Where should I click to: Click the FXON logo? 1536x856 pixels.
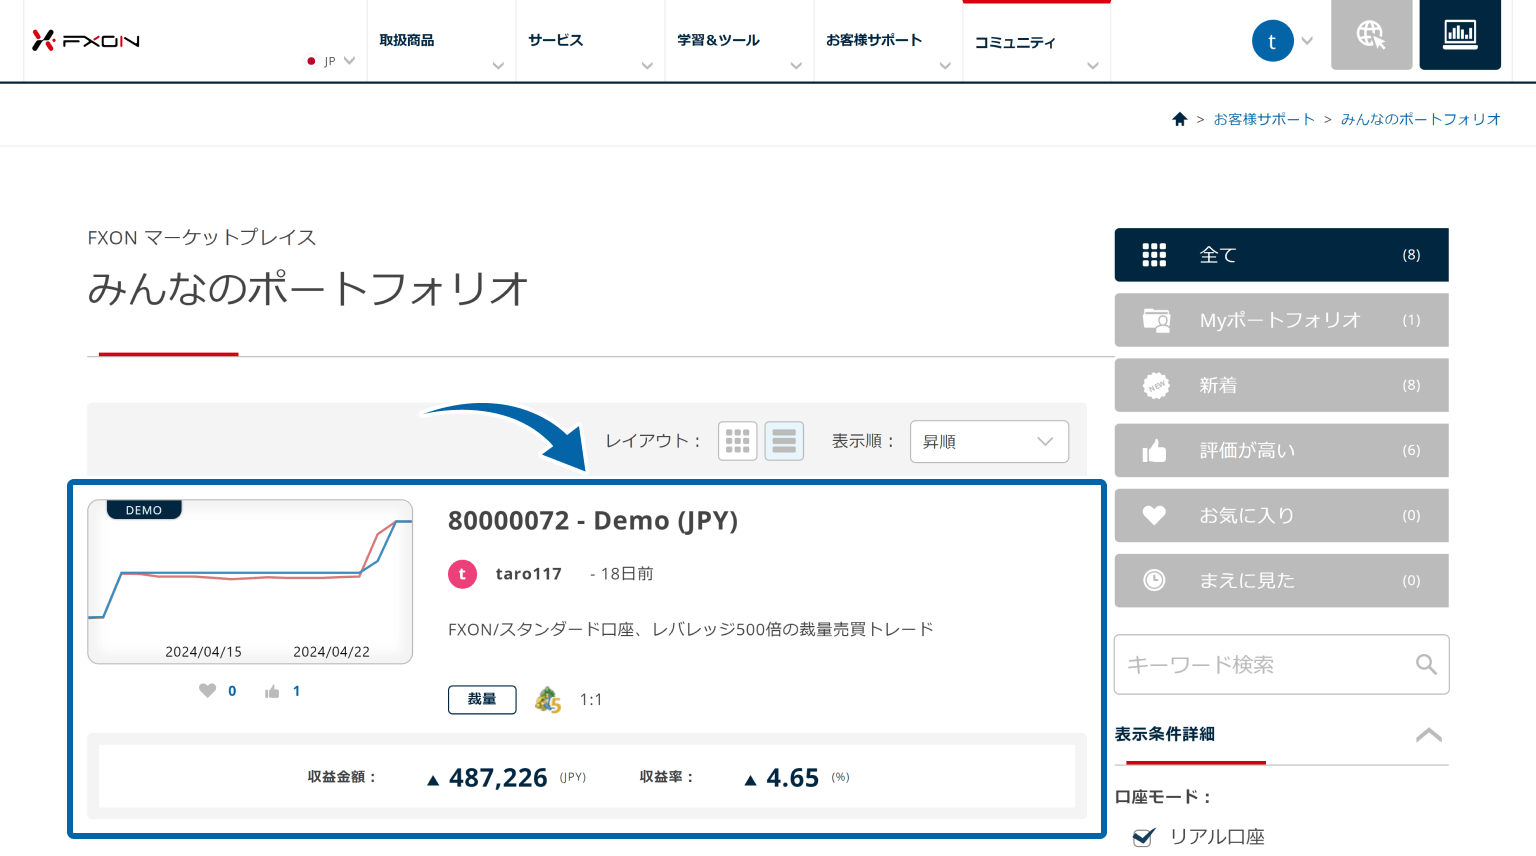tap(86, 41)
